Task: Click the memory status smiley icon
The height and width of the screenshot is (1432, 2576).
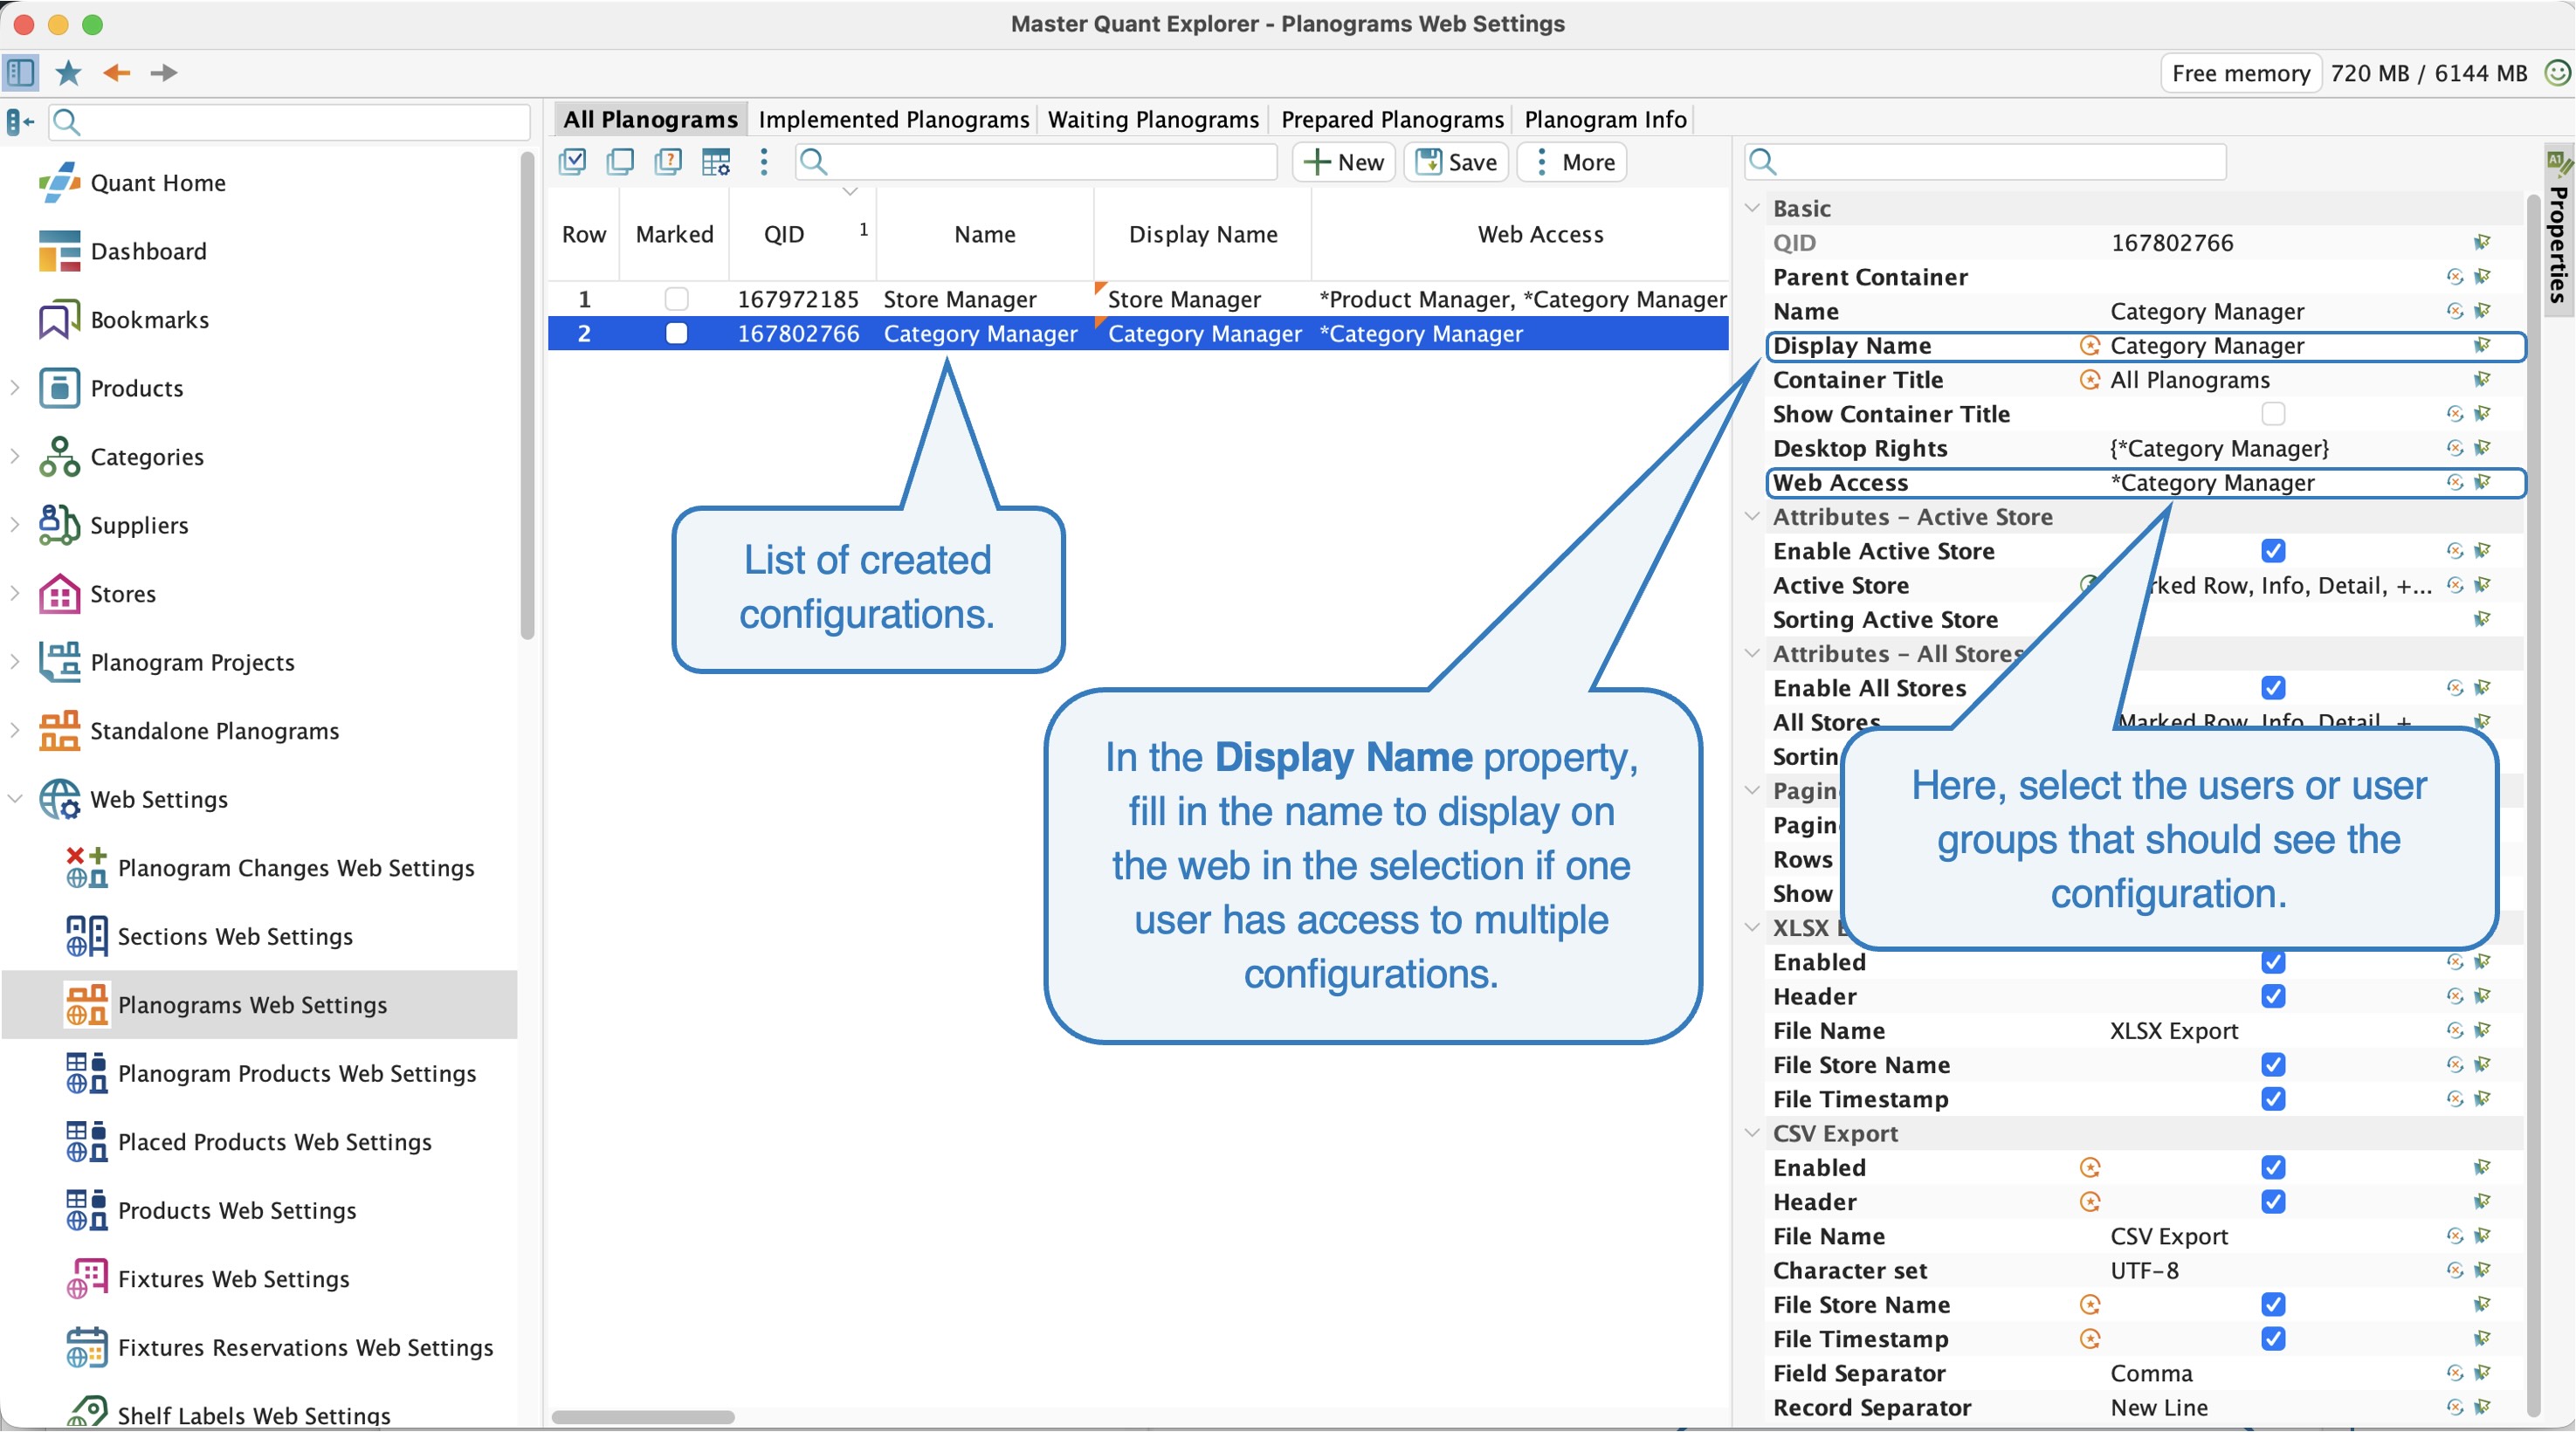Action: pyautogui.click(x=2557, y=73)
